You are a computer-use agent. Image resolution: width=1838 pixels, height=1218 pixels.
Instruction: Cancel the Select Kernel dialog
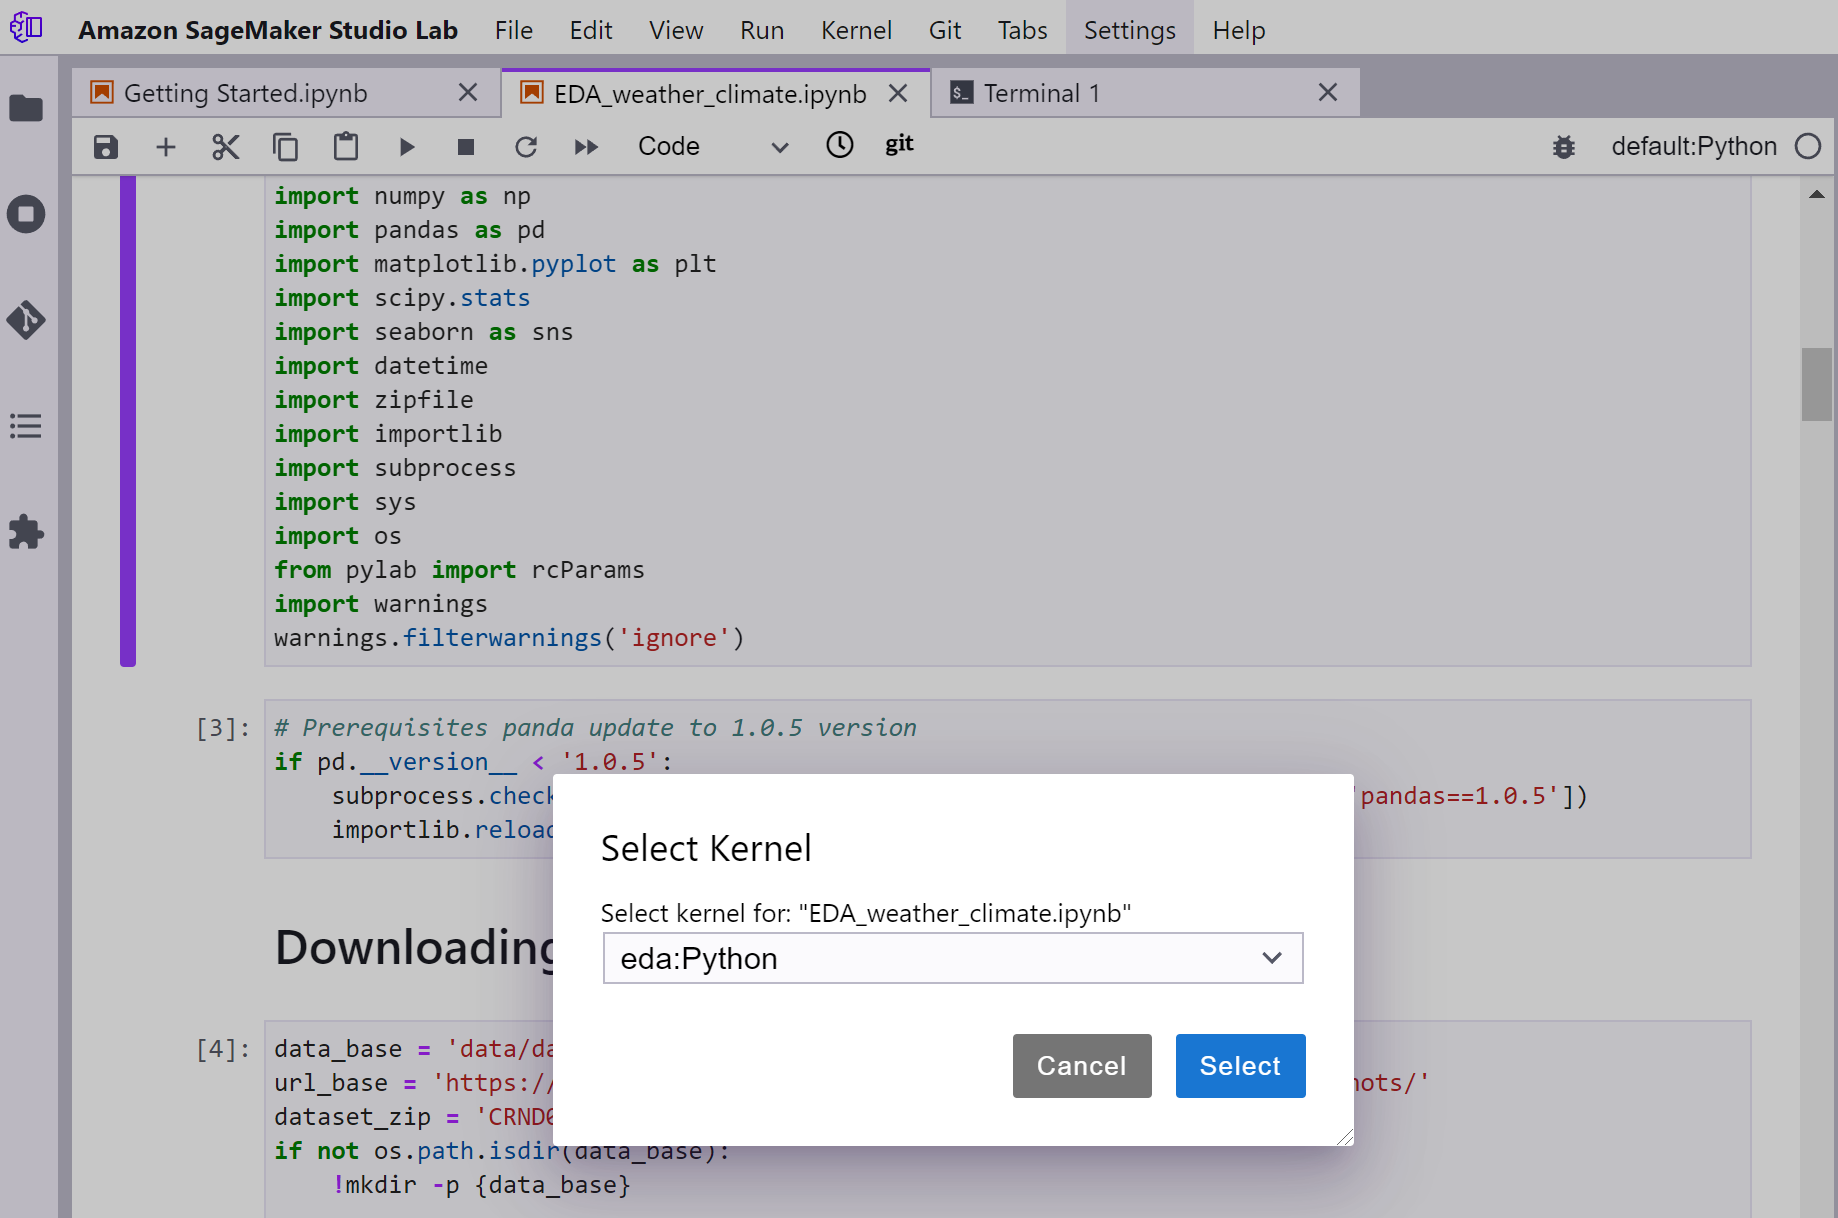[x=1081, y=1066]
